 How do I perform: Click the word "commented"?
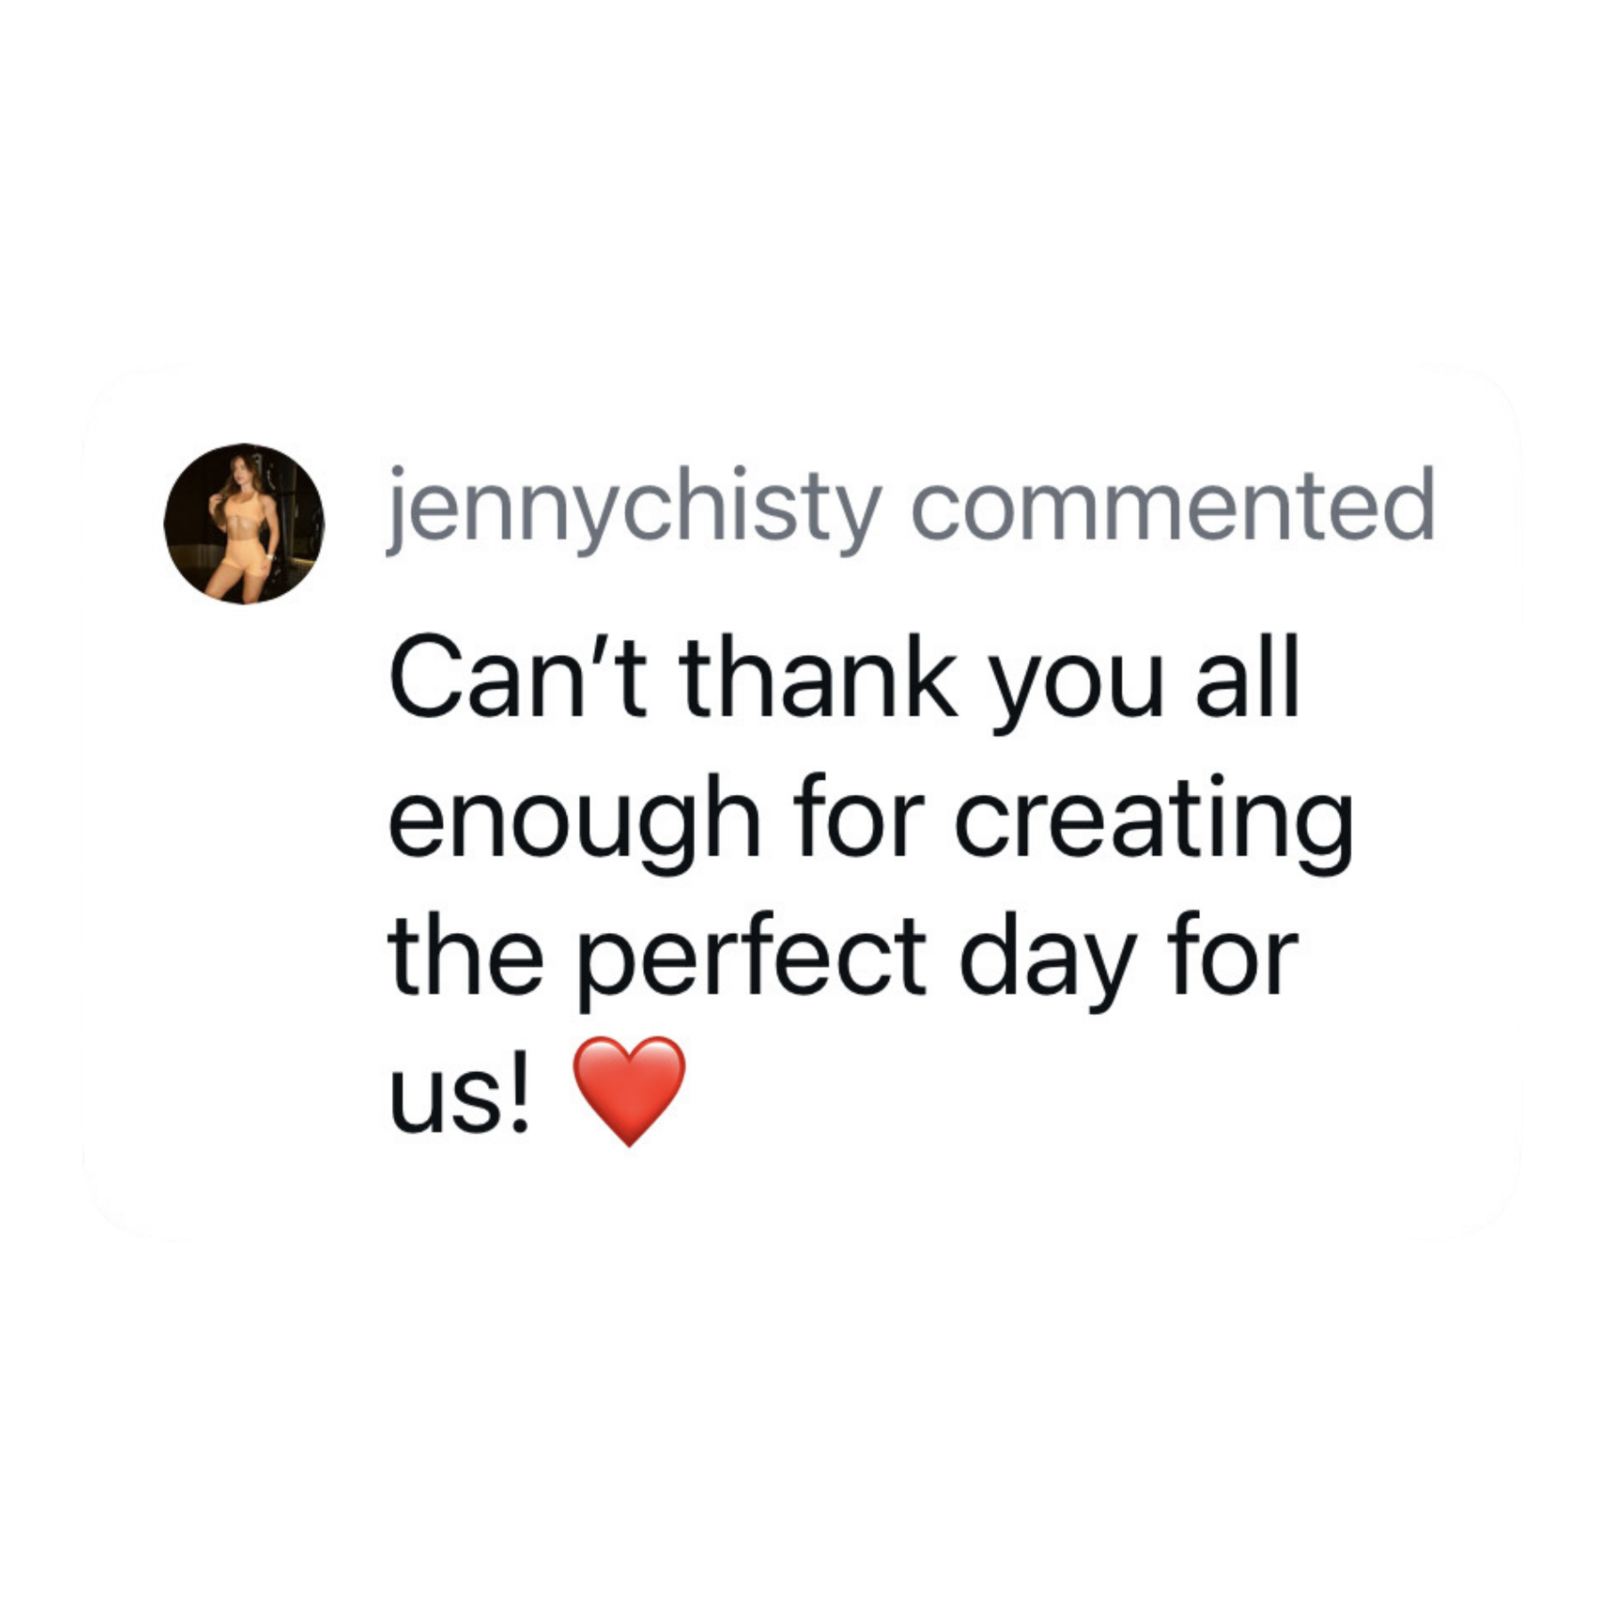tap(1172, 505)
